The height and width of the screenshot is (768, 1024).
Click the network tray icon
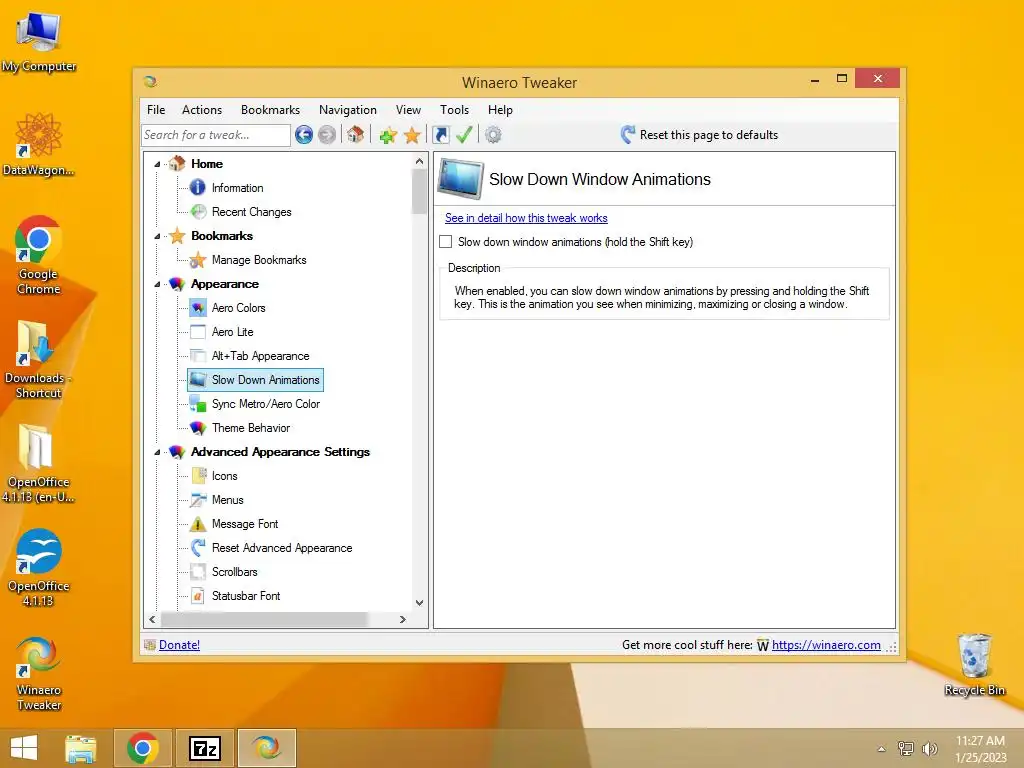click(x=906, y=749)
